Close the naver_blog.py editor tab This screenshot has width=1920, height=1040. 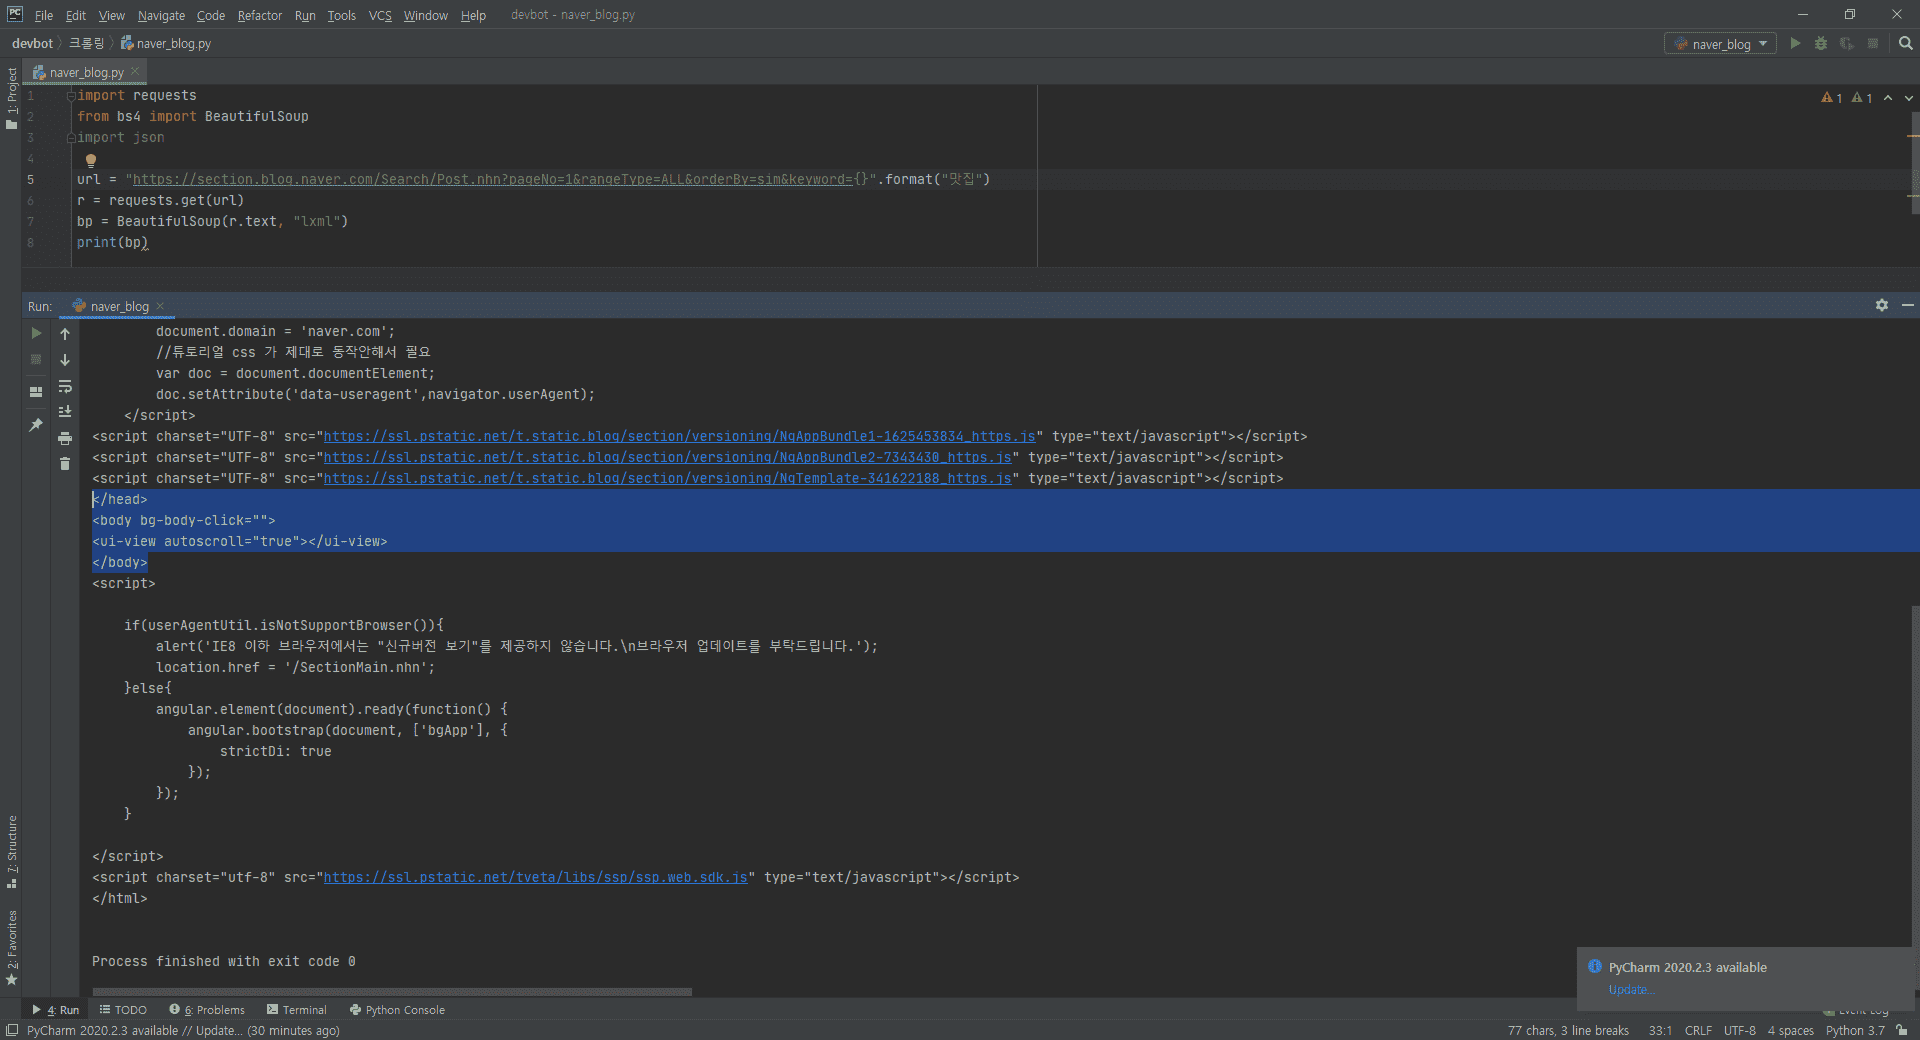pos(135,71)
